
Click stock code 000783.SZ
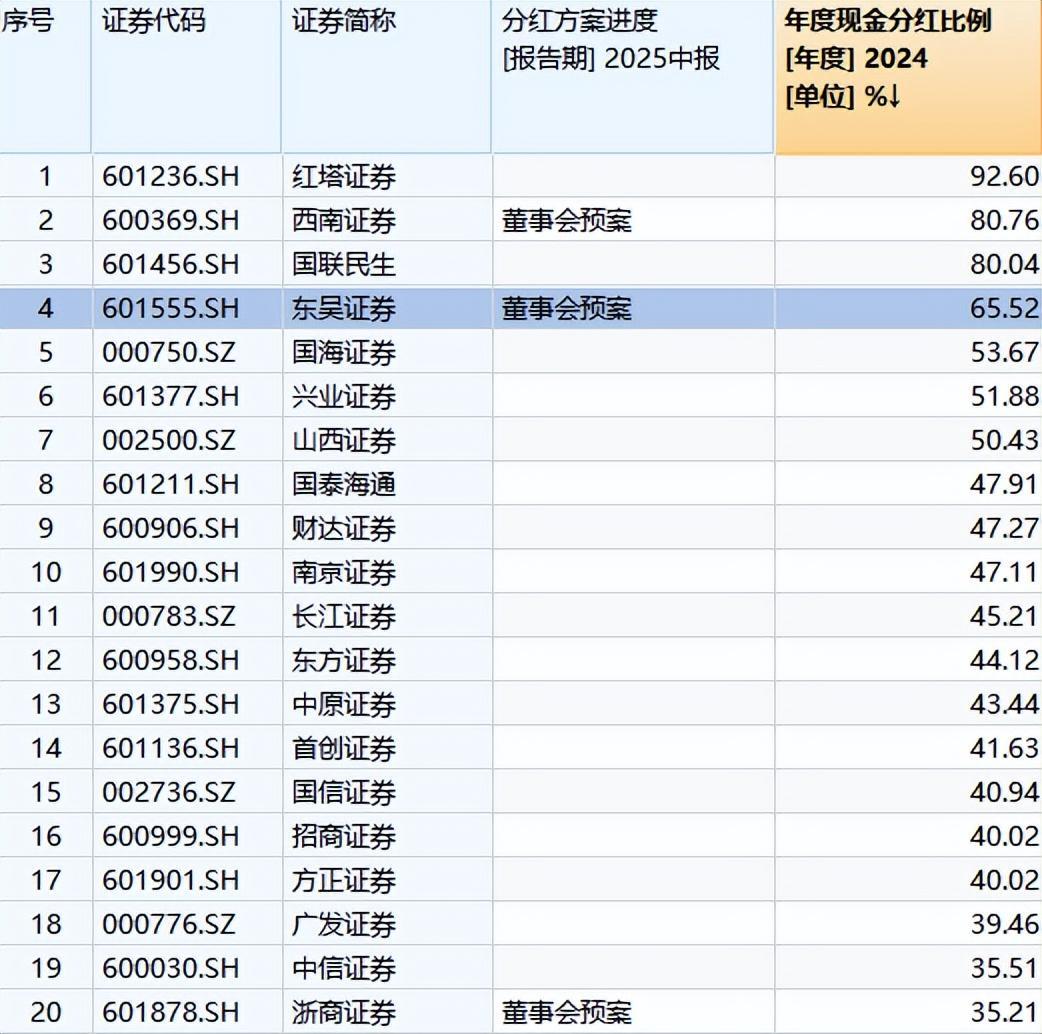tap(169, 616)
